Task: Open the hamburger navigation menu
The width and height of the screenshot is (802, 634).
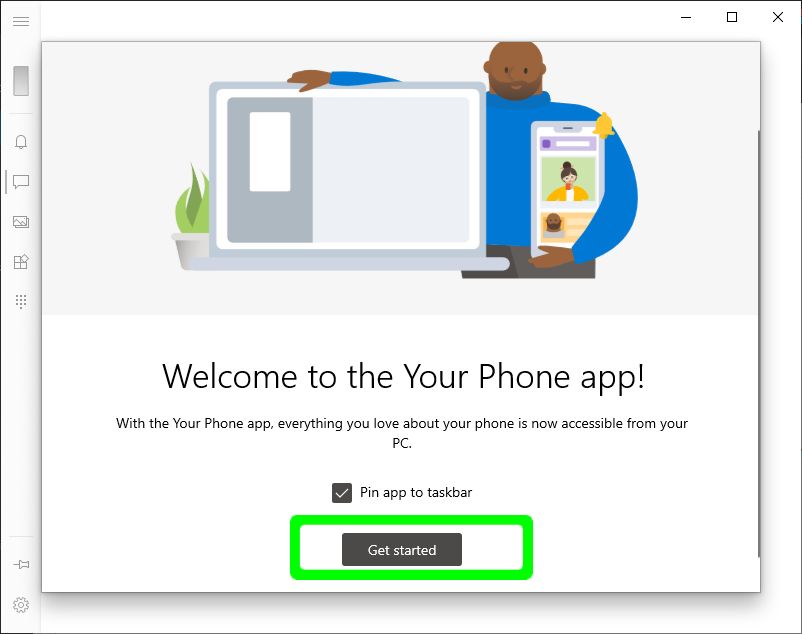Action: (21, 21)
